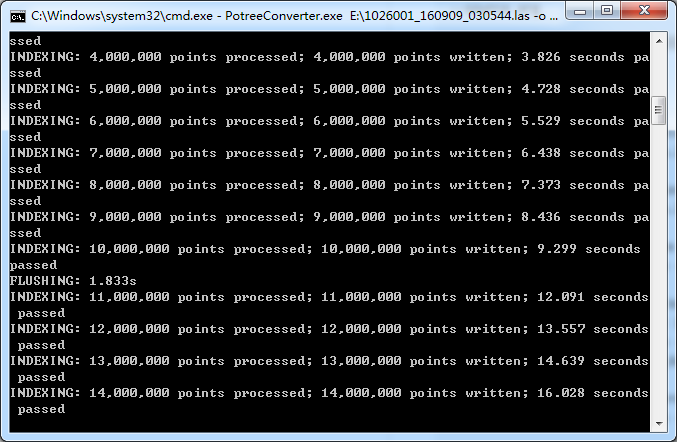Close the cmd.exe window
The height and width of the screenshot is (442, 677).
[x=644, y=11]
